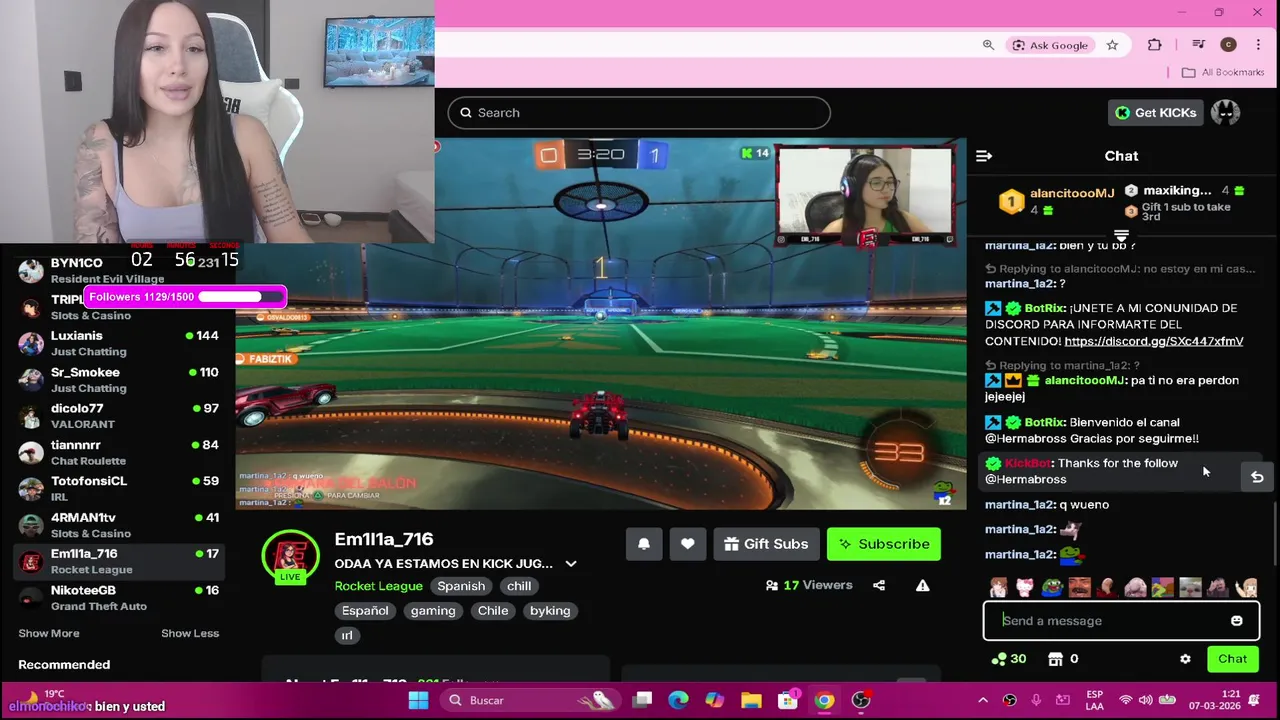Select the chill tag
The height and width of the screenshot is (720, 1280).
pos(519,586)
